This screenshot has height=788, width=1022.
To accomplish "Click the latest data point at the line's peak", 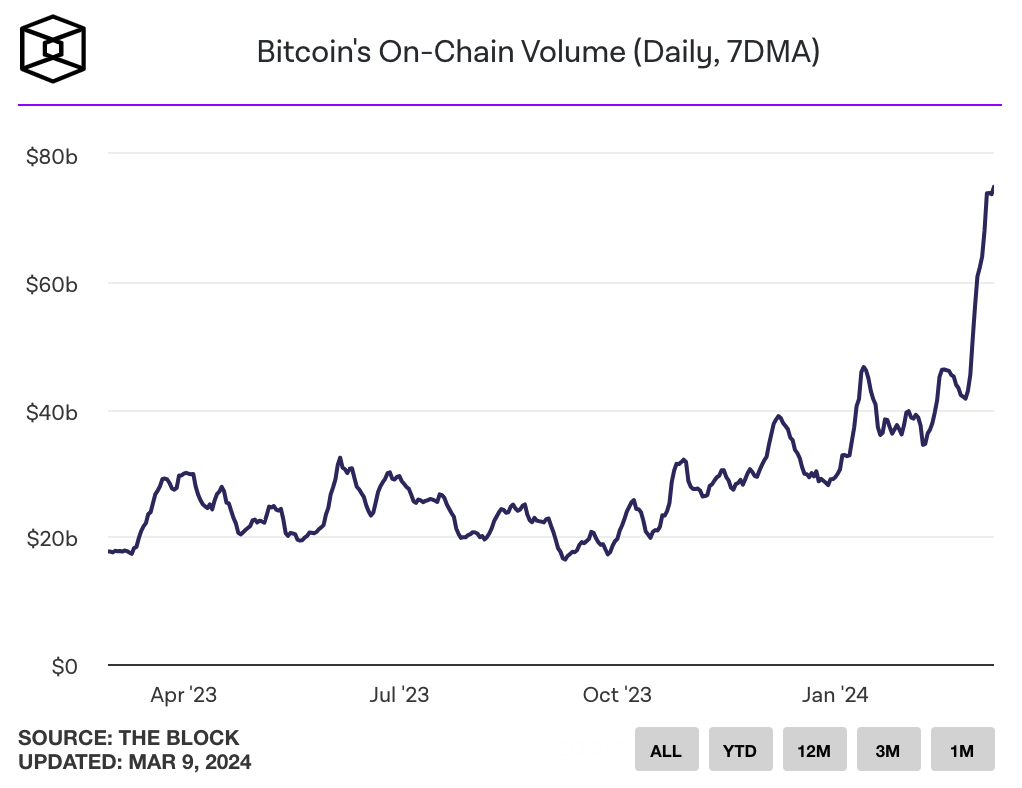I will (993, 187).
